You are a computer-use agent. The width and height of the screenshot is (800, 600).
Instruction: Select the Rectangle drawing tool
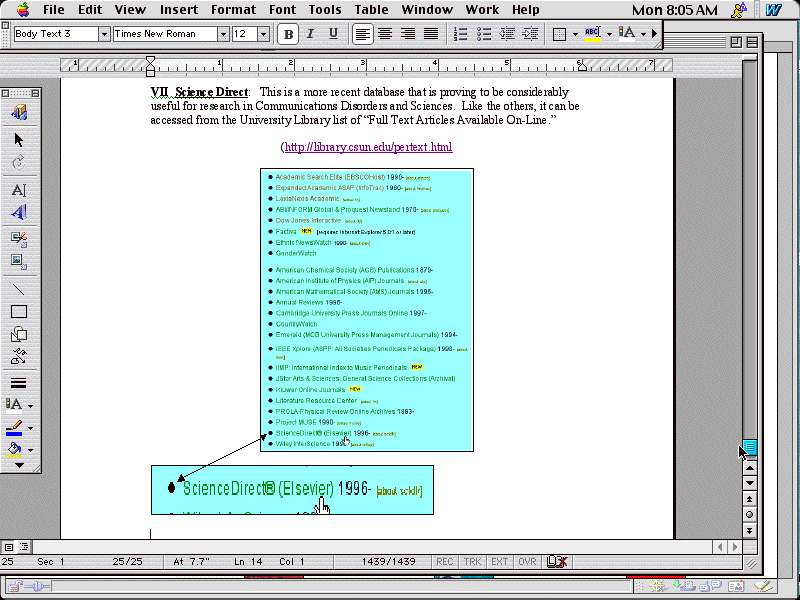coord(19,312)
